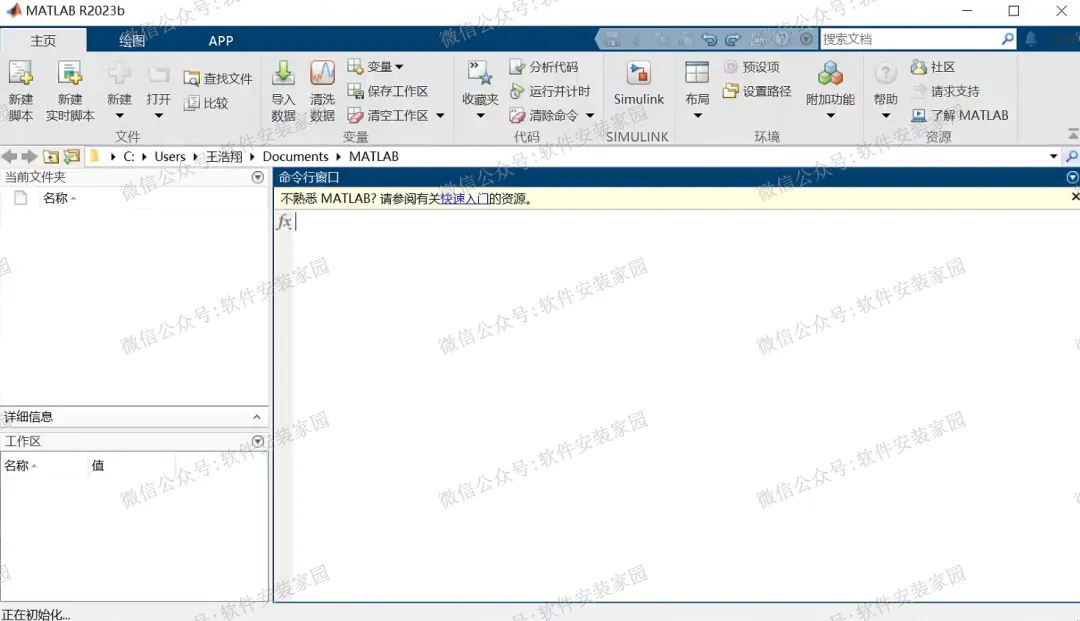Image resolution: width=1080 pixels, height=621 pixels.
Task: Collapse the 详细信息 (Details) panel chevron
Action: (256, 417)
